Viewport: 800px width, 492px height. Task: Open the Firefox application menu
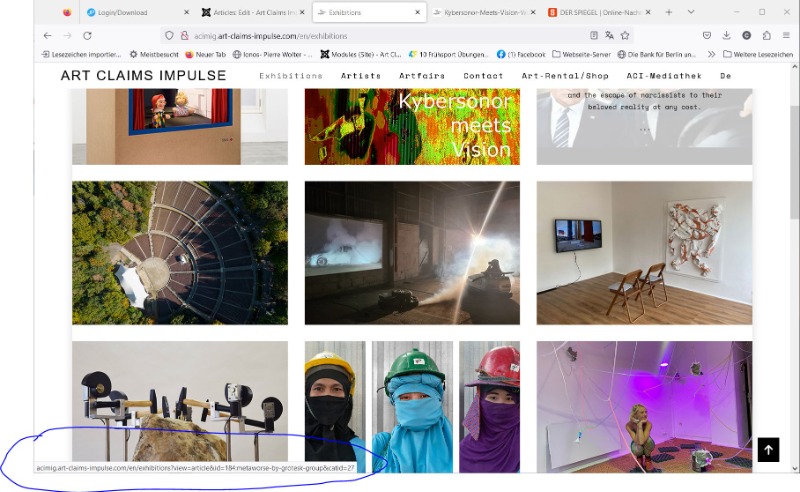coord(786,35)
